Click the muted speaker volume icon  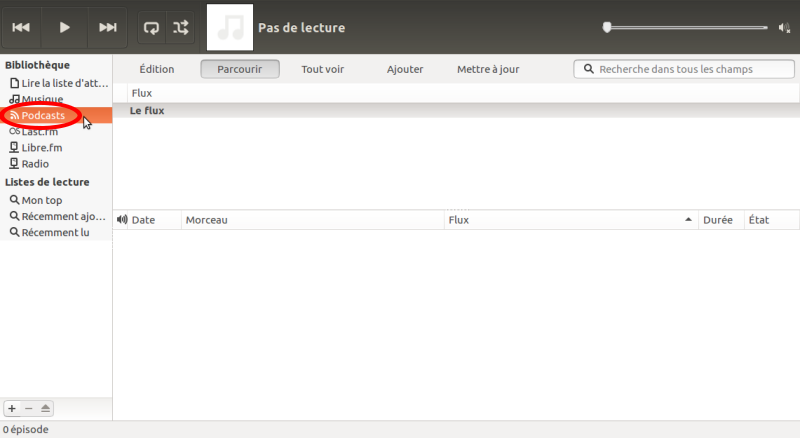784,28
